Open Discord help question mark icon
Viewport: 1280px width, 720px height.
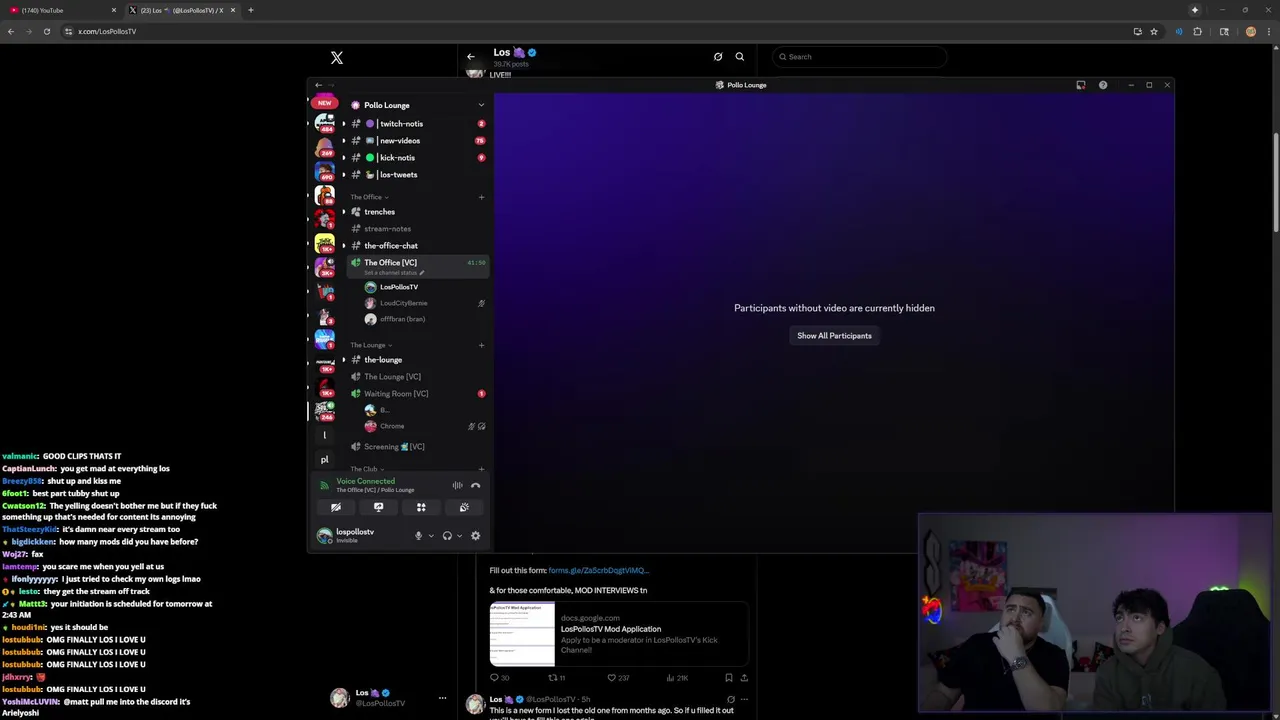[1103, 85]
